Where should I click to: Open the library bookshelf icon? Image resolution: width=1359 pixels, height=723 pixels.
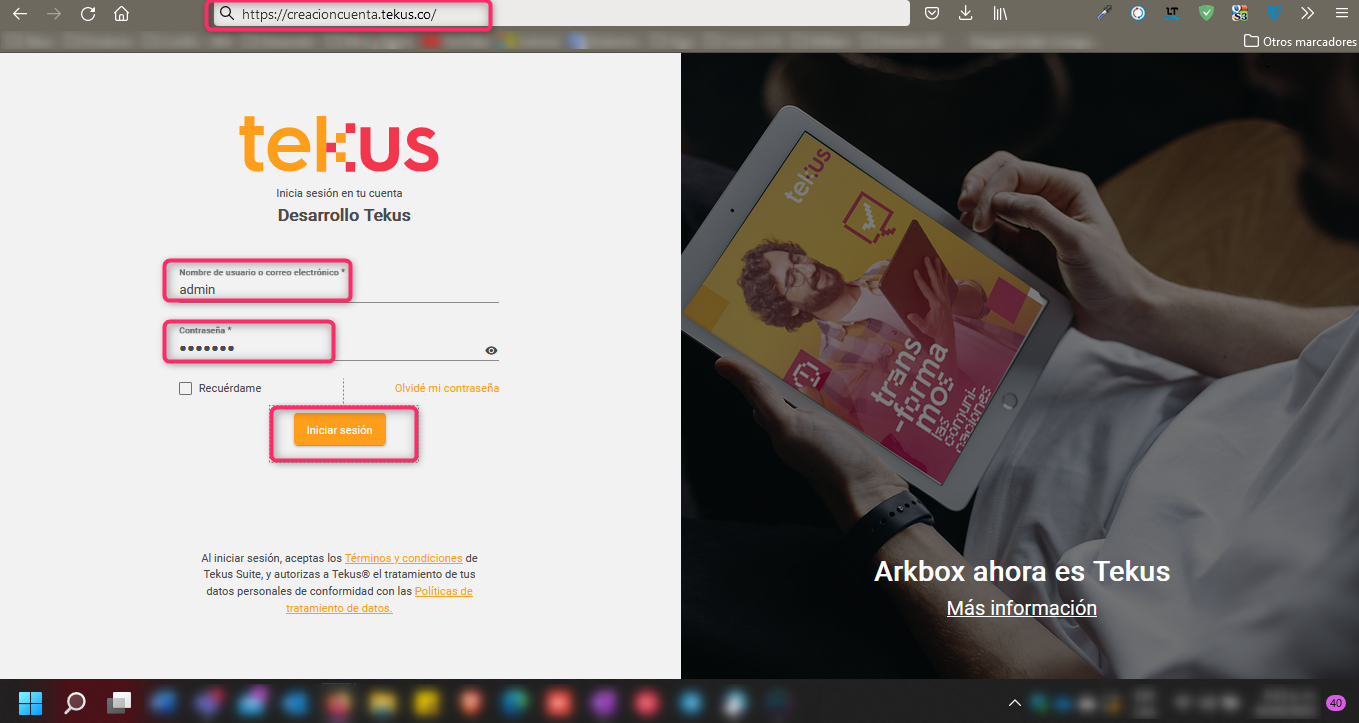(x=999, y=14)
